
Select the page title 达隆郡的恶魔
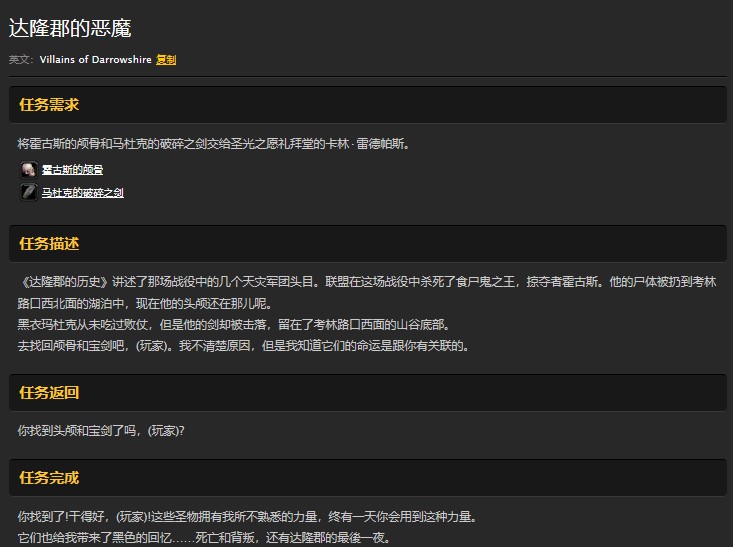70,28
